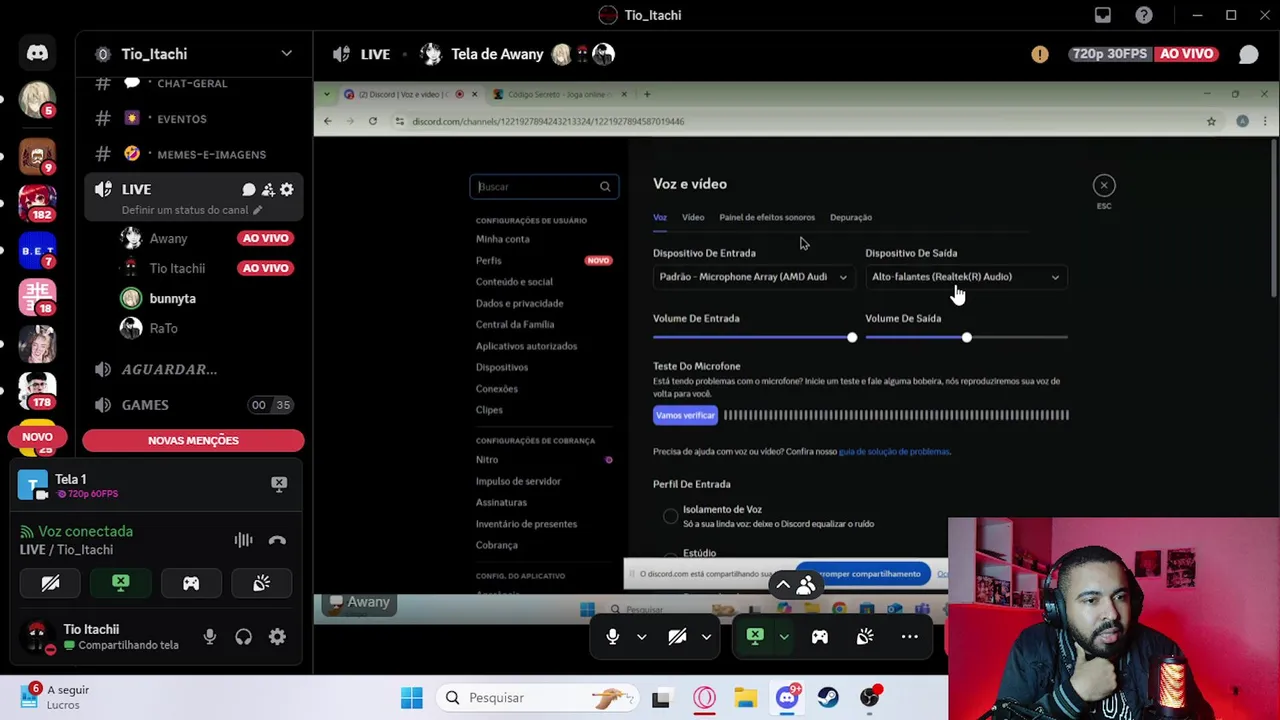Toggle camera in stream control bar

coord(677,637)
